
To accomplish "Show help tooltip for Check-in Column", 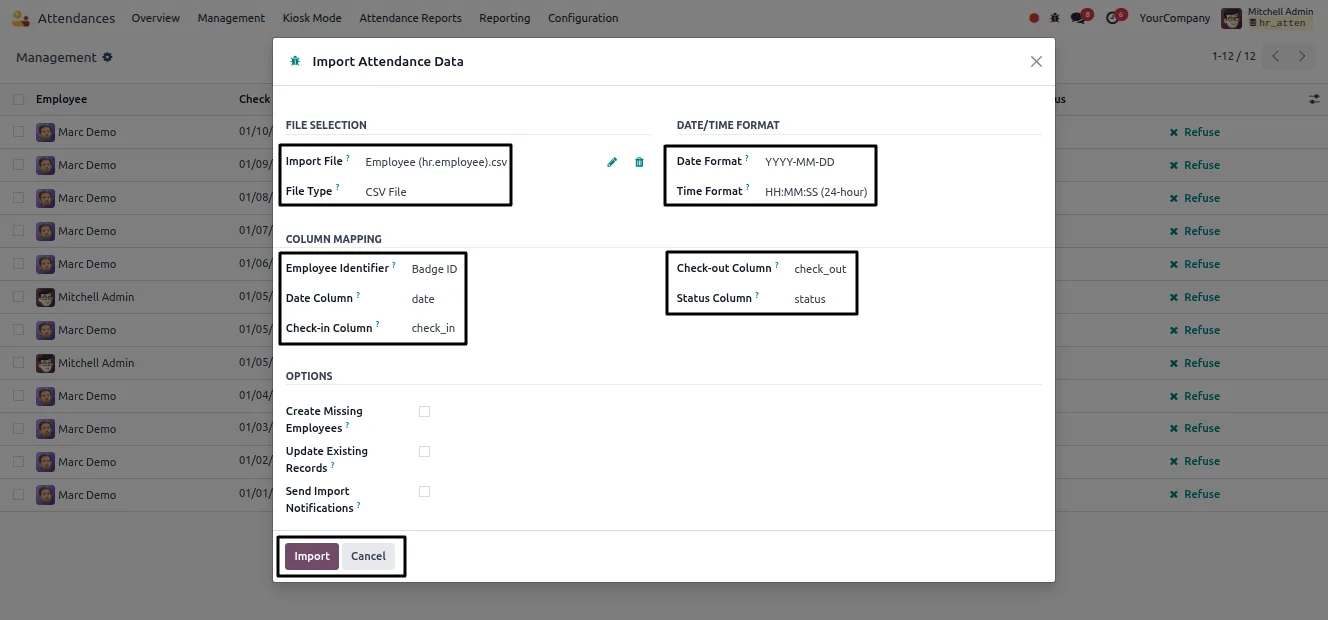I will click(377, 324).
